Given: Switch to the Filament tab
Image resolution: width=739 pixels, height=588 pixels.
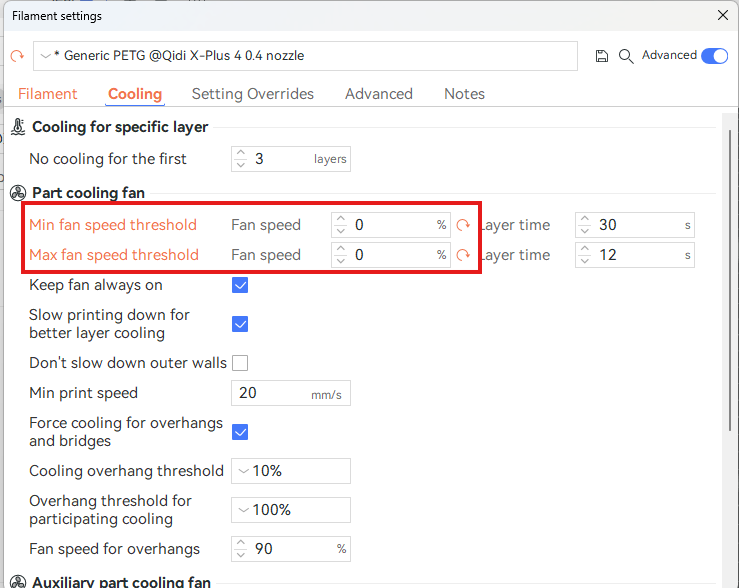Looking at the screenshot, I should click(x=48, y=94).
